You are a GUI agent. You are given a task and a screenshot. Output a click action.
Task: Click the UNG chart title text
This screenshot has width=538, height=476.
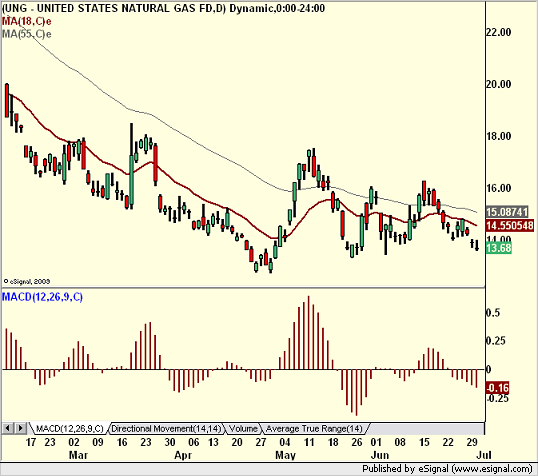[163, 8]
